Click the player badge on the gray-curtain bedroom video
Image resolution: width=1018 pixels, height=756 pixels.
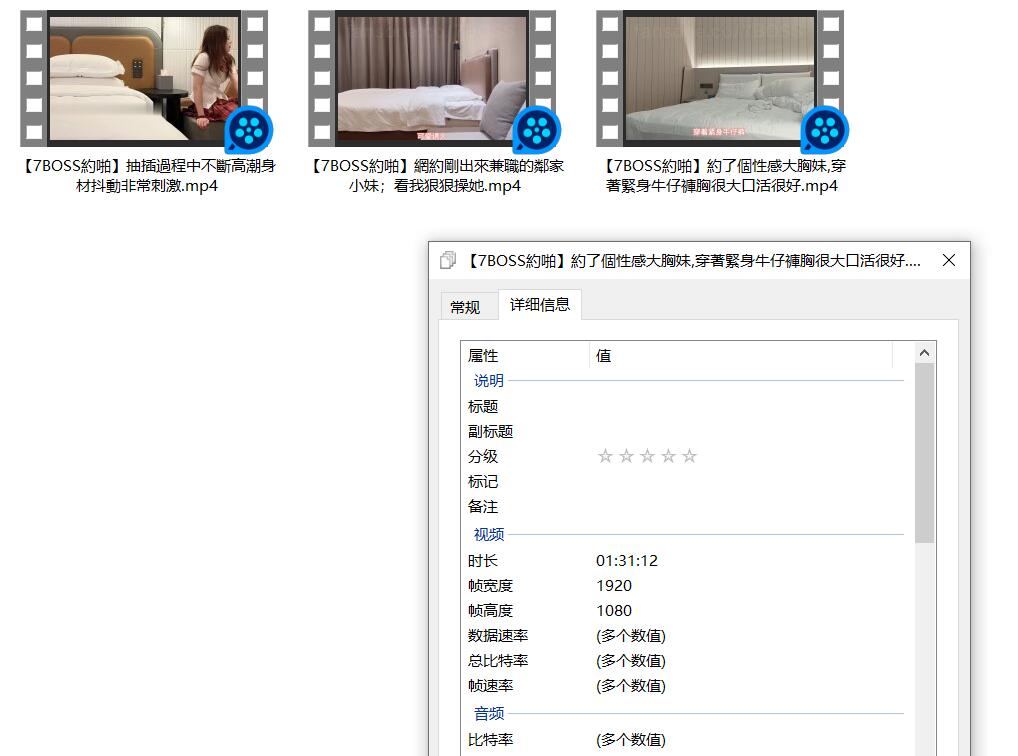click(537, 130)
